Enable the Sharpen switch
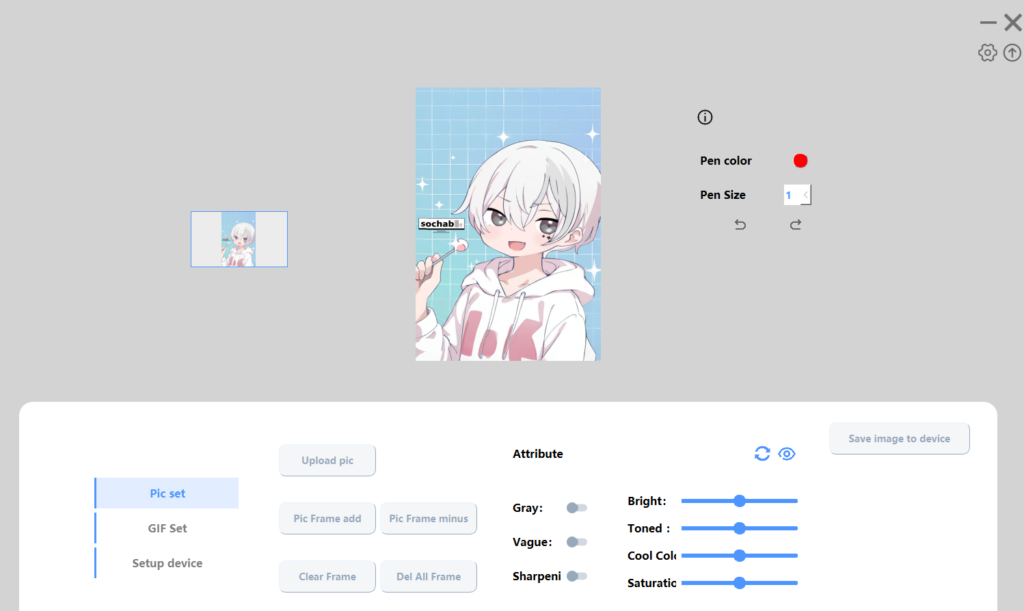 click(577, 576)
